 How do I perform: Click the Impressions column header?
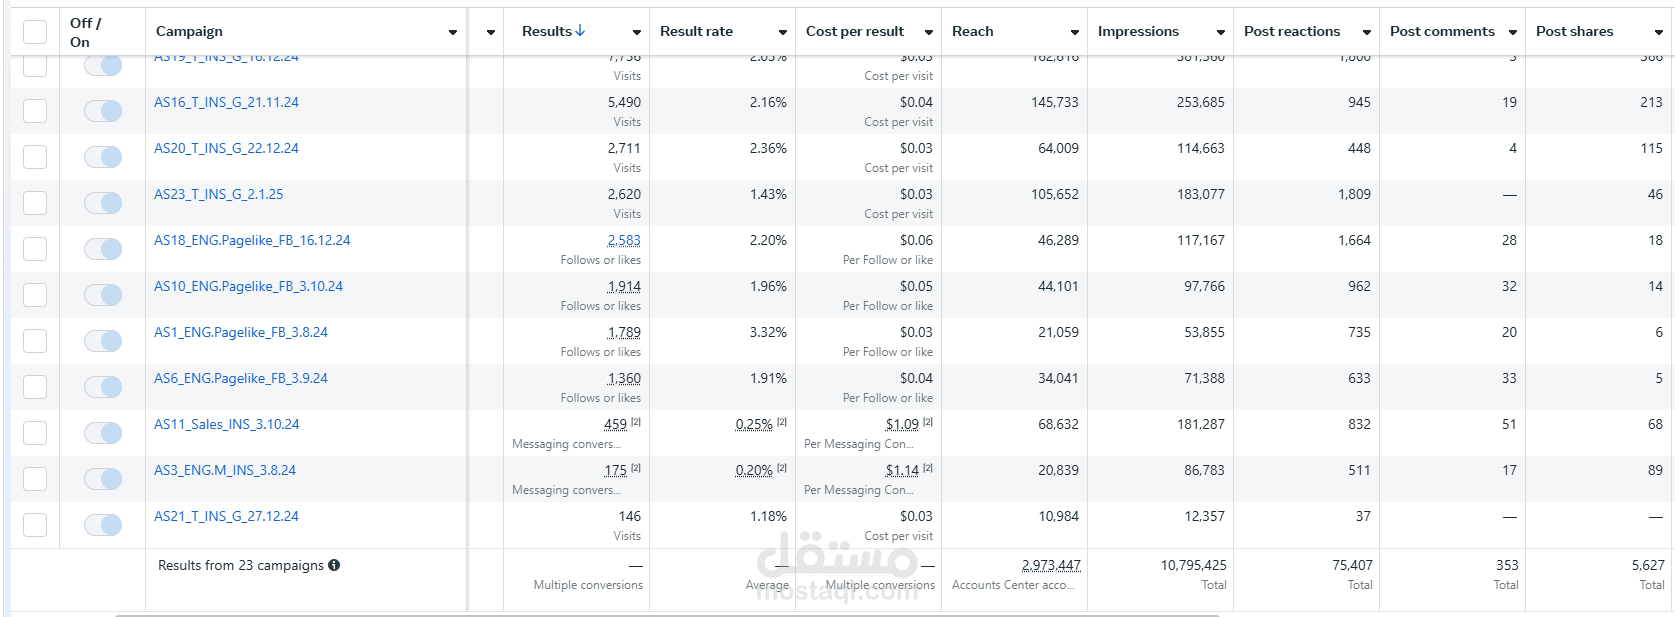pyautogui.click(x=1138, y=31)
